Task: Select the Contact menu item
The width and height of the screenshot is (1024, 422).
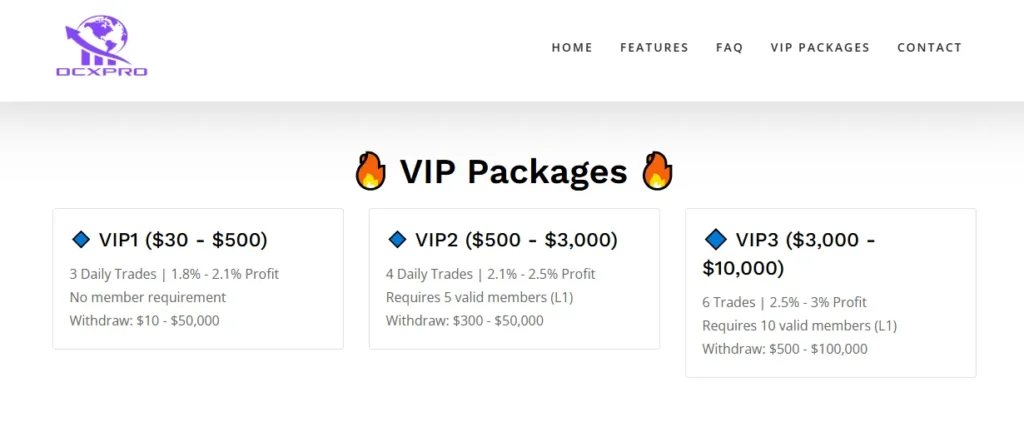Action: pos(929,47)
